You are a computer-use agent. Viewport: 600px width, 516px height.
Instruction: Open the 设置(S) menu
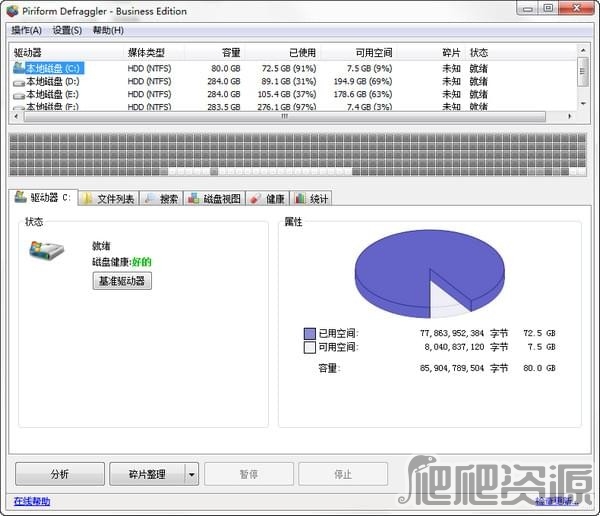pyautogui.click(x=67, y=30)
